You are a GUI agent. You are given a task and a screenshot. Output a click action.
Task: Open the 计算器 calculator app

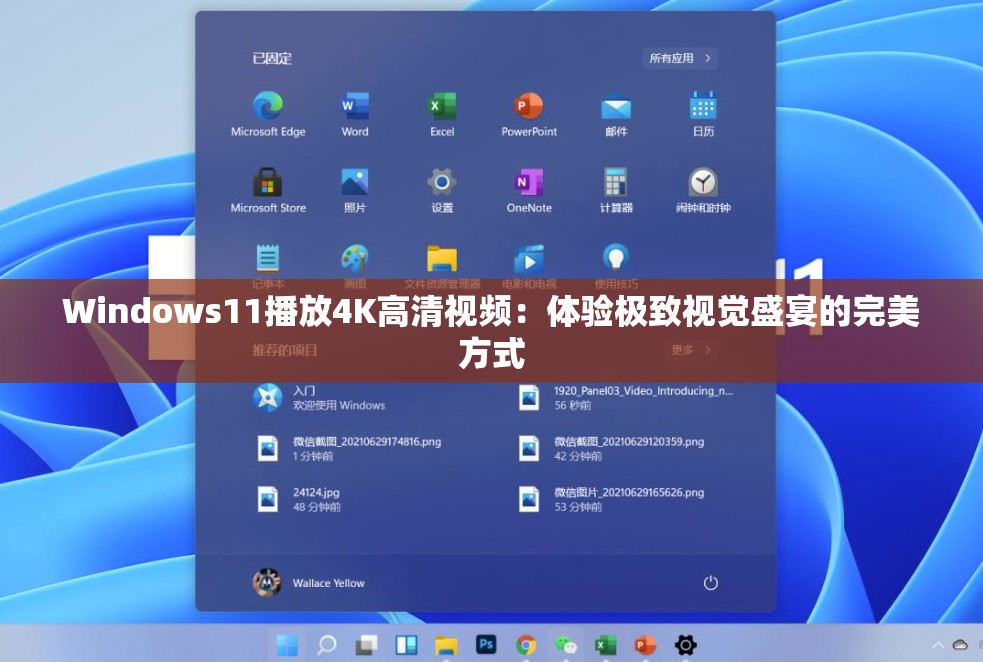pyautogui.click(x=616, y=191)
